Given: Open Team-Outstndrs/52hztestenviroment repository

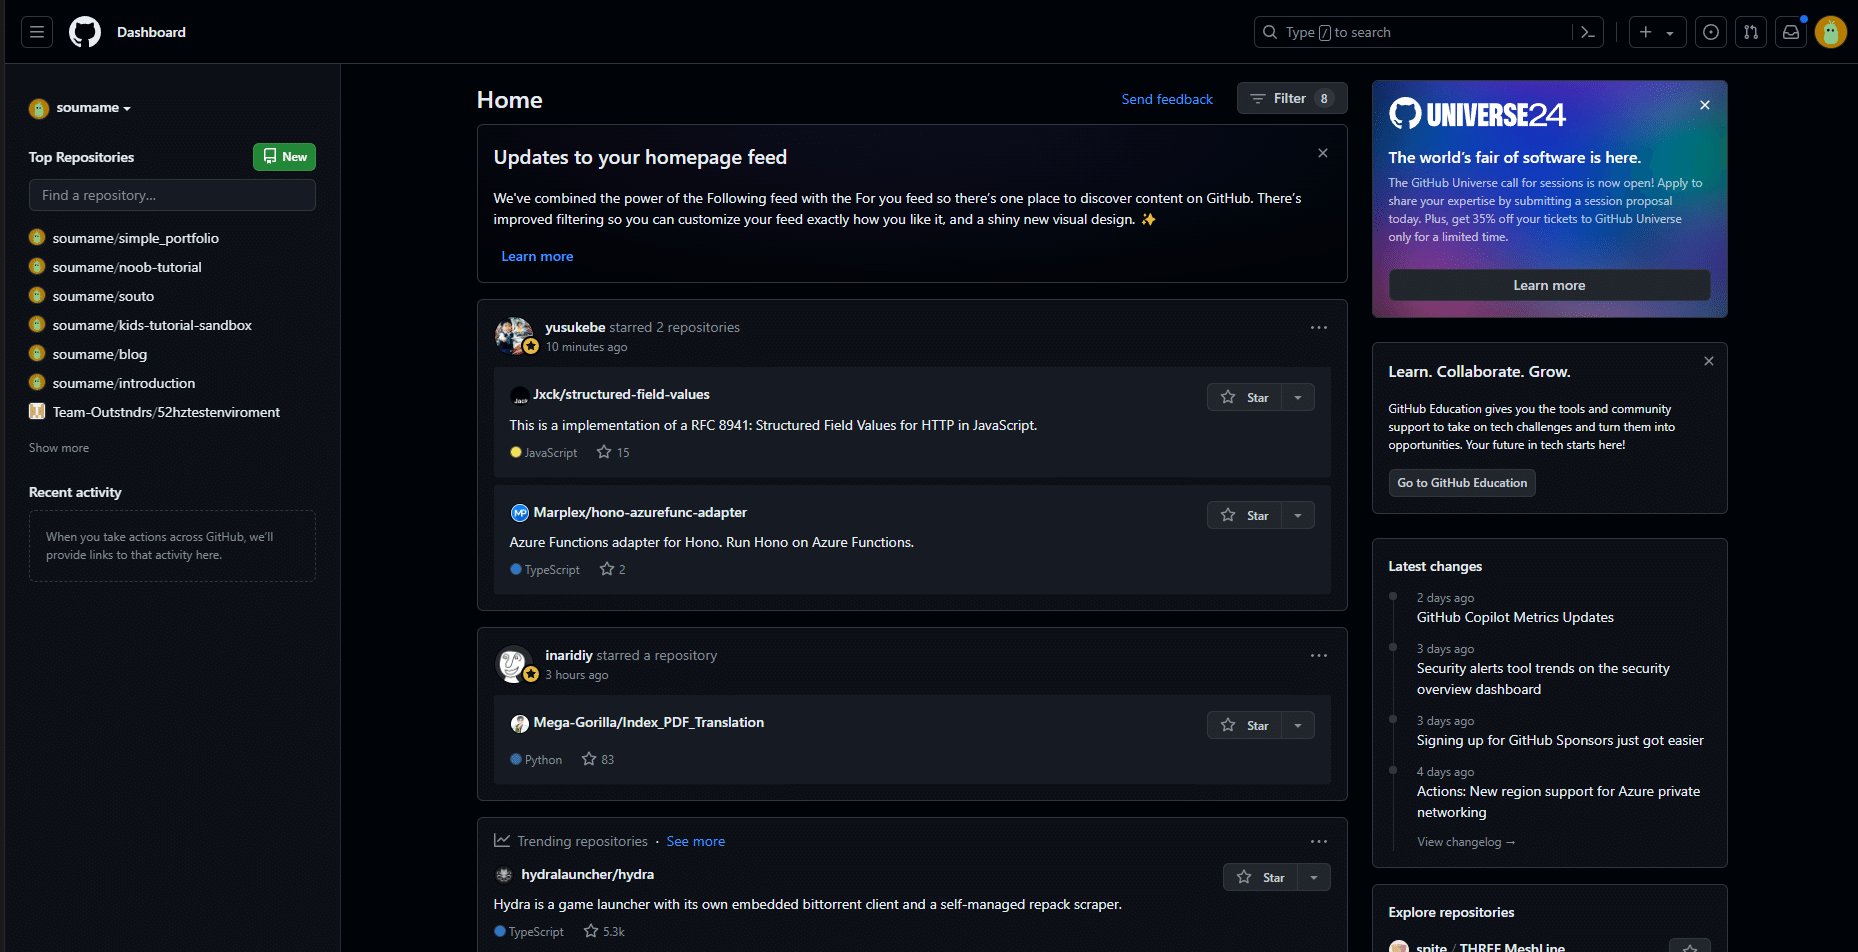Looking at the screenshot, I should [166, 412].
